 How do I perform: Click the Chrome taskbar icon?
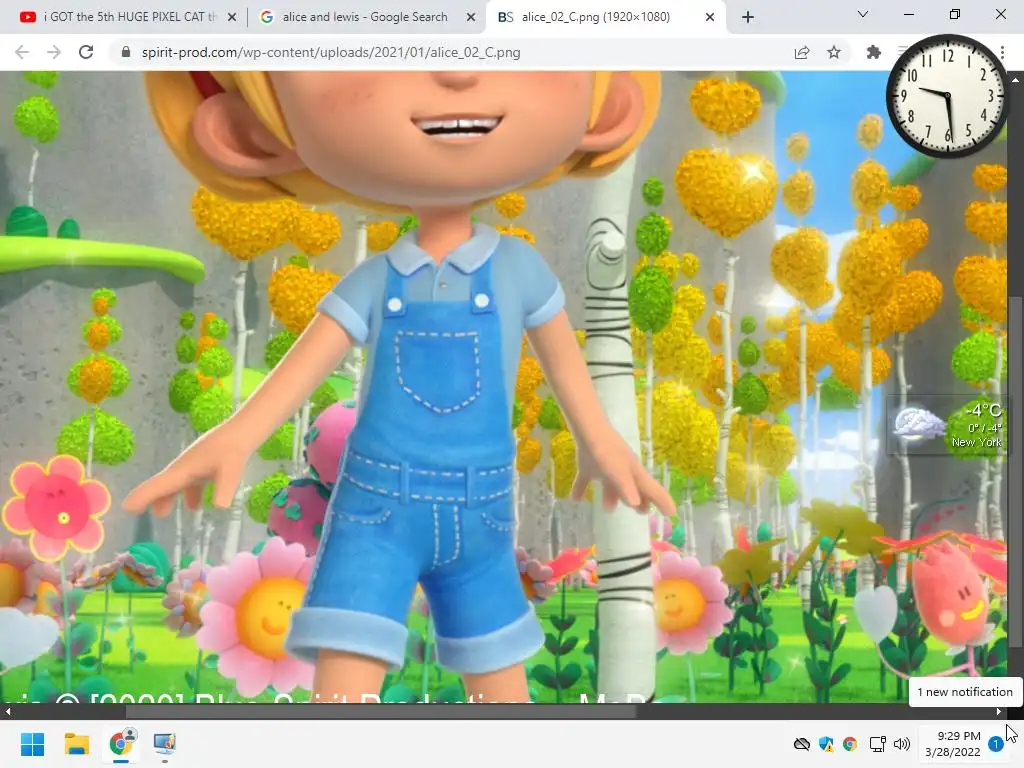[121, 744]
